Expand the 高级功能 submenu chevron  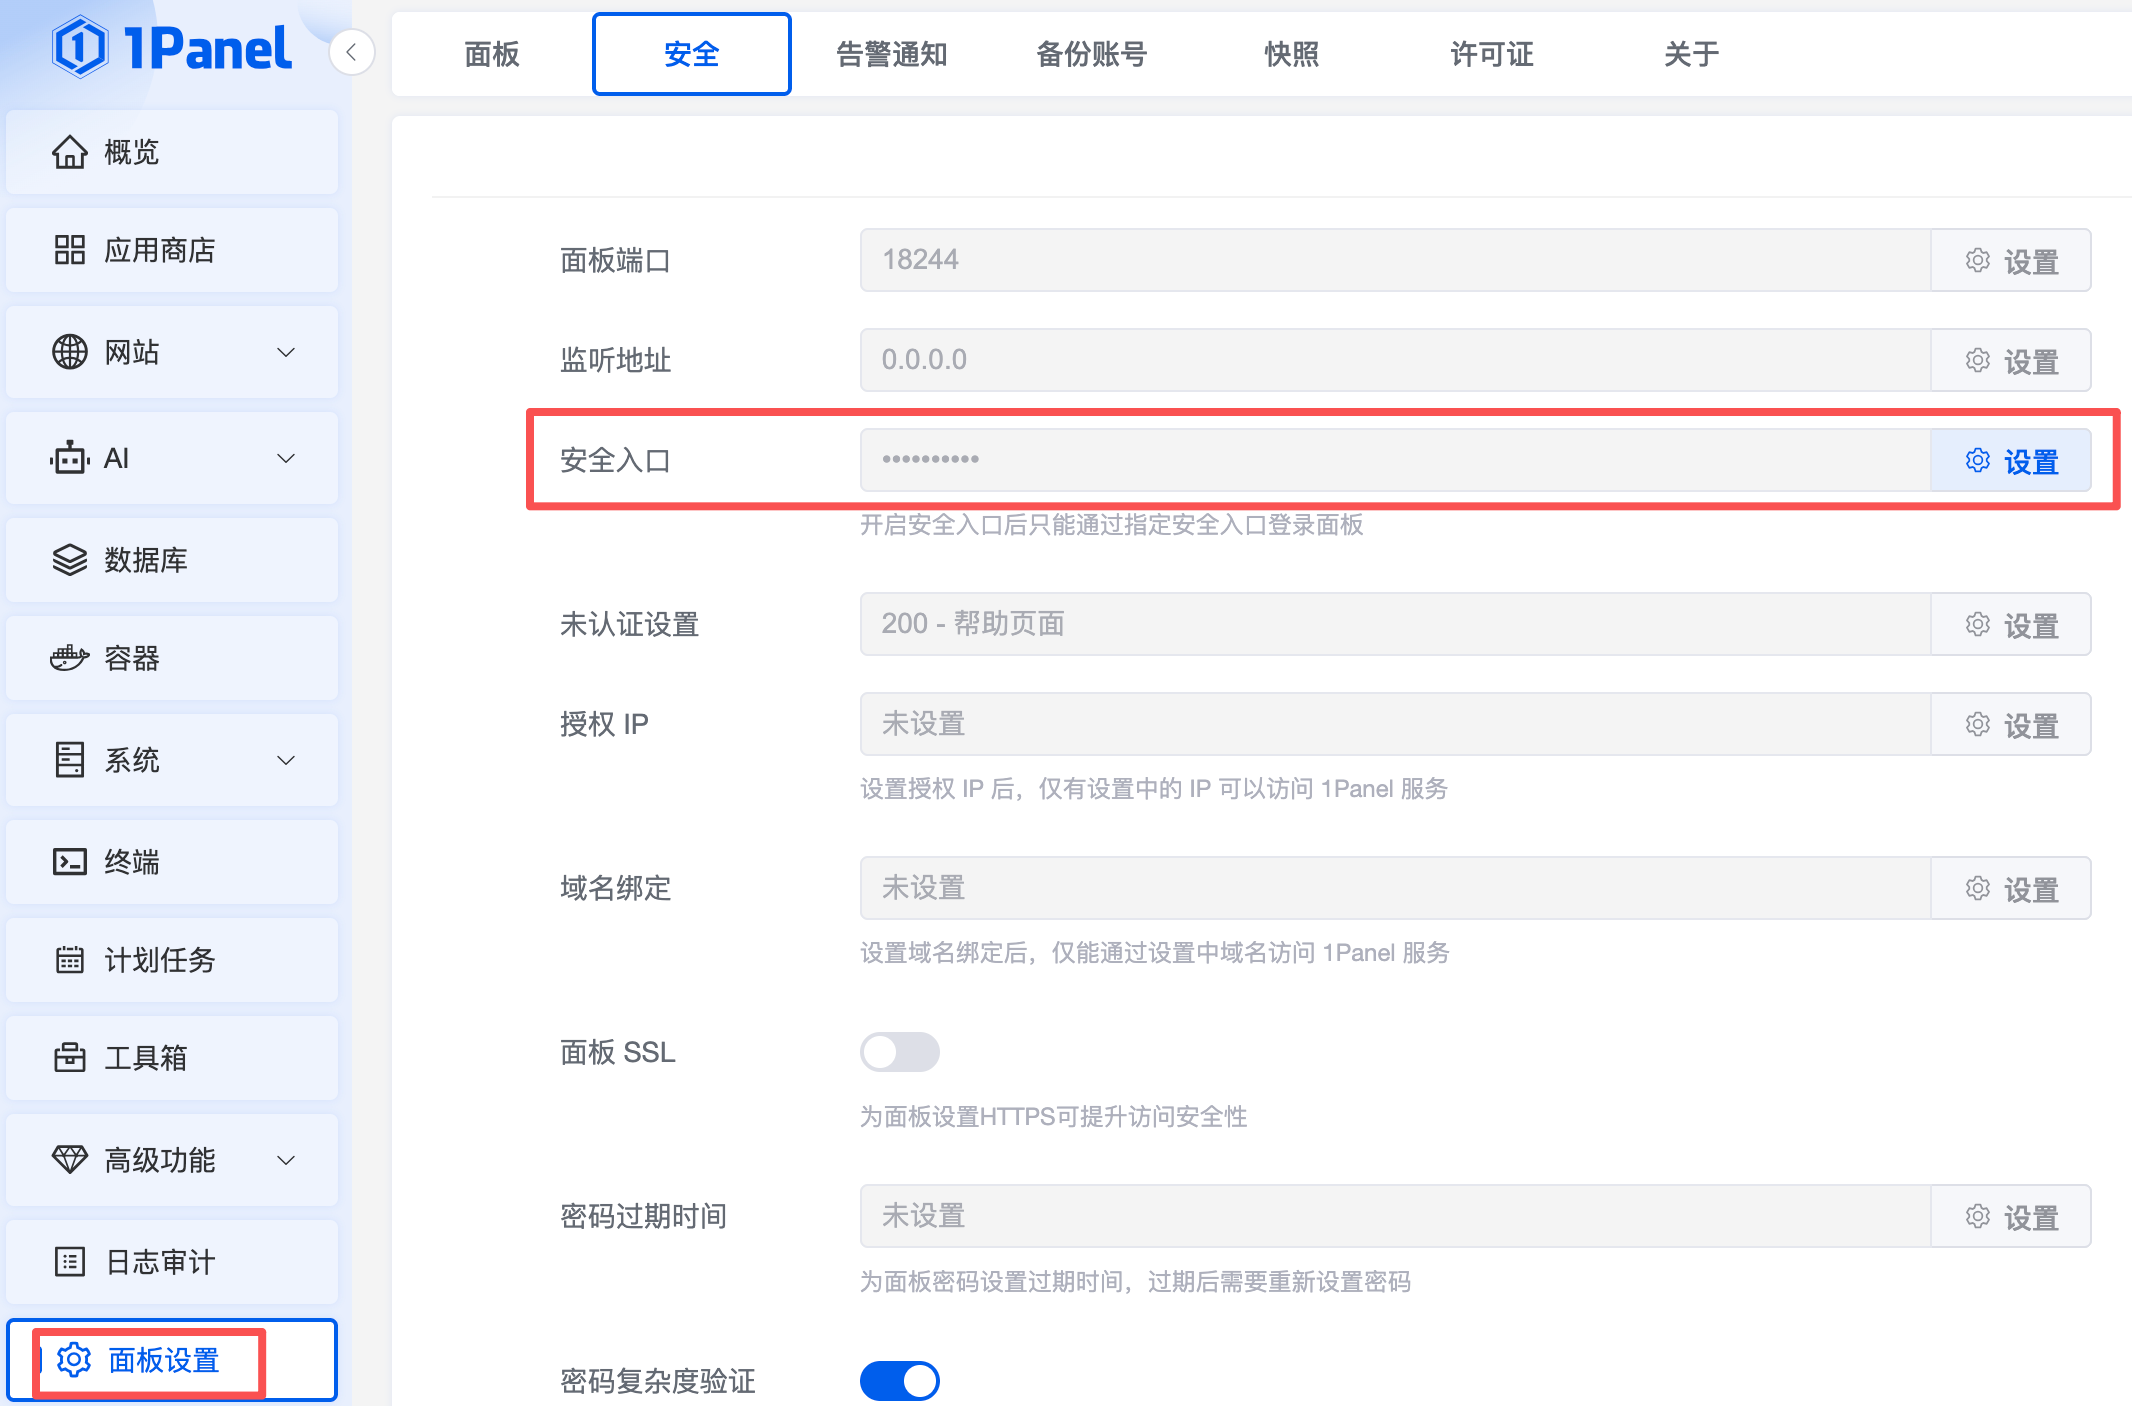[x=286, y=1160]
